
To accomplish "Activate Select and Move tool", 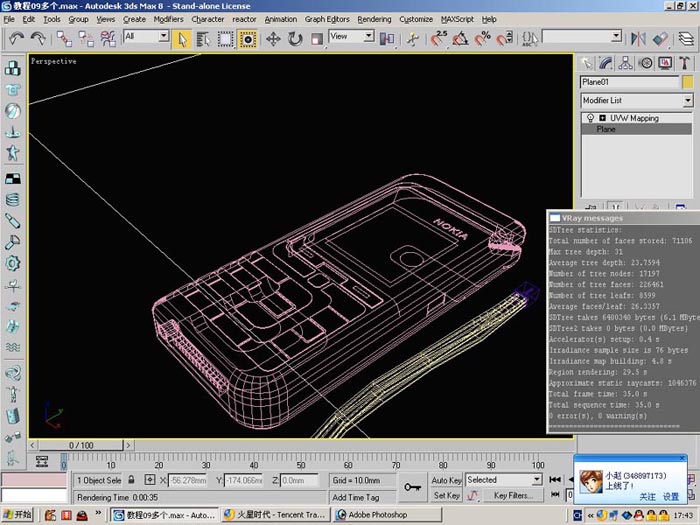I will tap(273, 39).
